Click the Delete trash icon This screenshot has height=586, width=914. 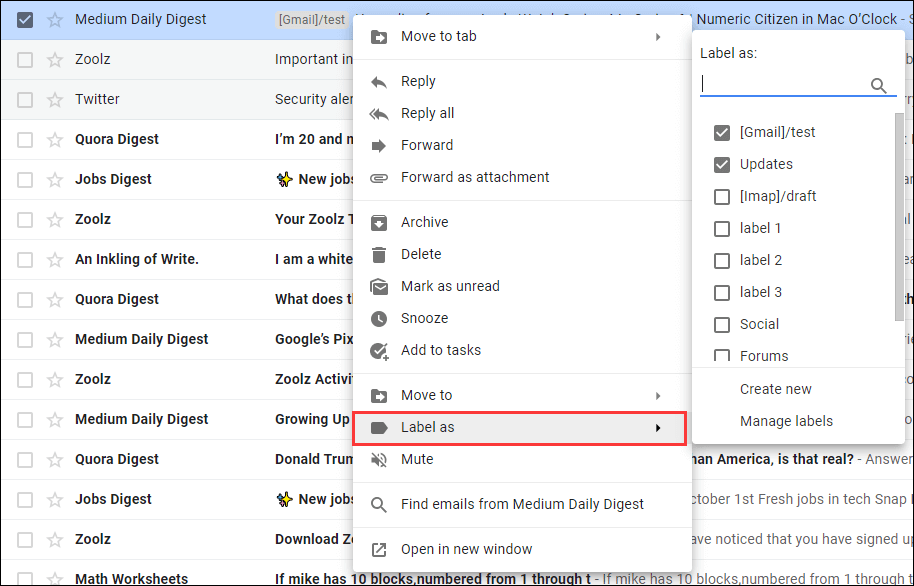(x=379, y=254)
